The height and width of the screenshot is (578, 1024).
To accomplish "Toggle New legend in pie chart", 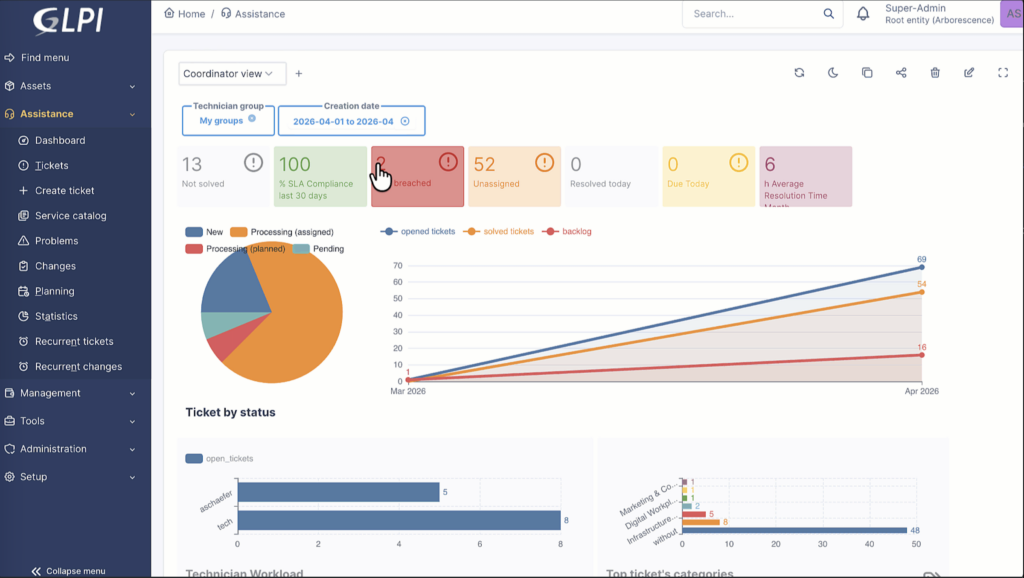I will click(204, 232).
